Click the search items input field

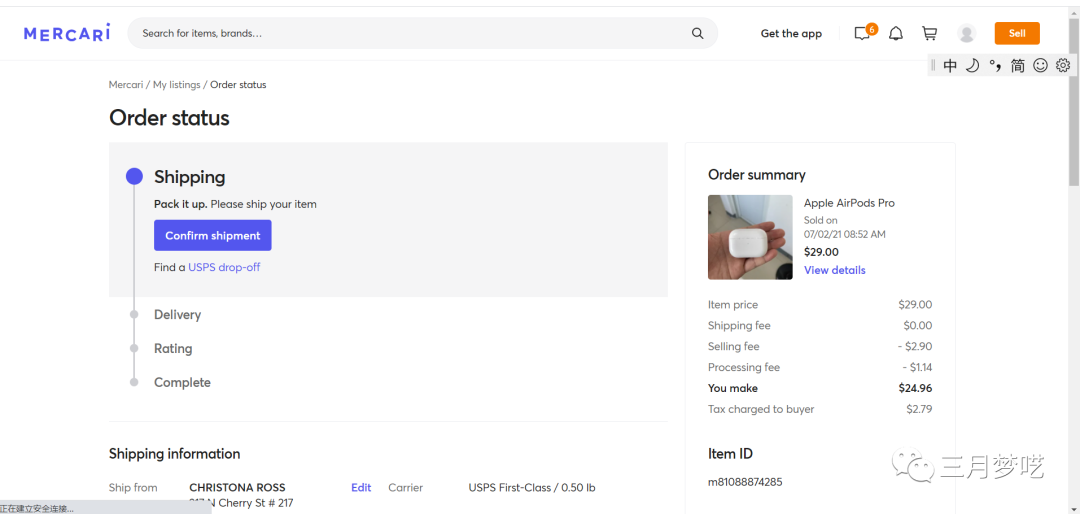click(410, 33)
